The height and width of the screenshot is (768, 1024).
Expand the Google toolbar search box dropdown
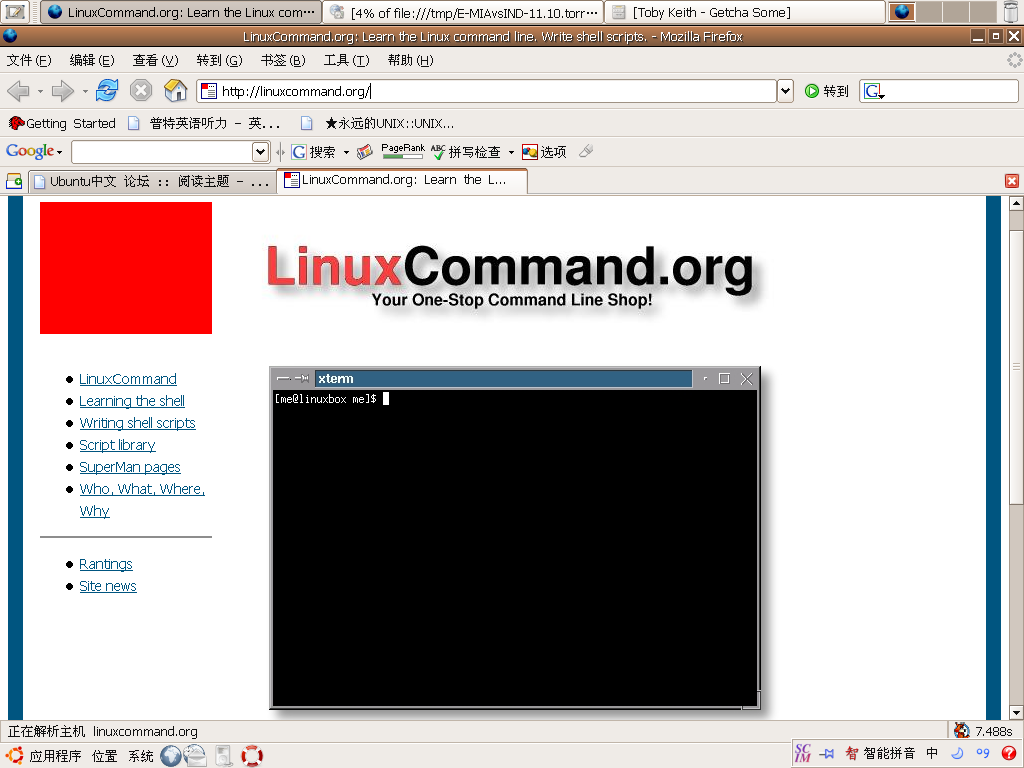(261, 152)
